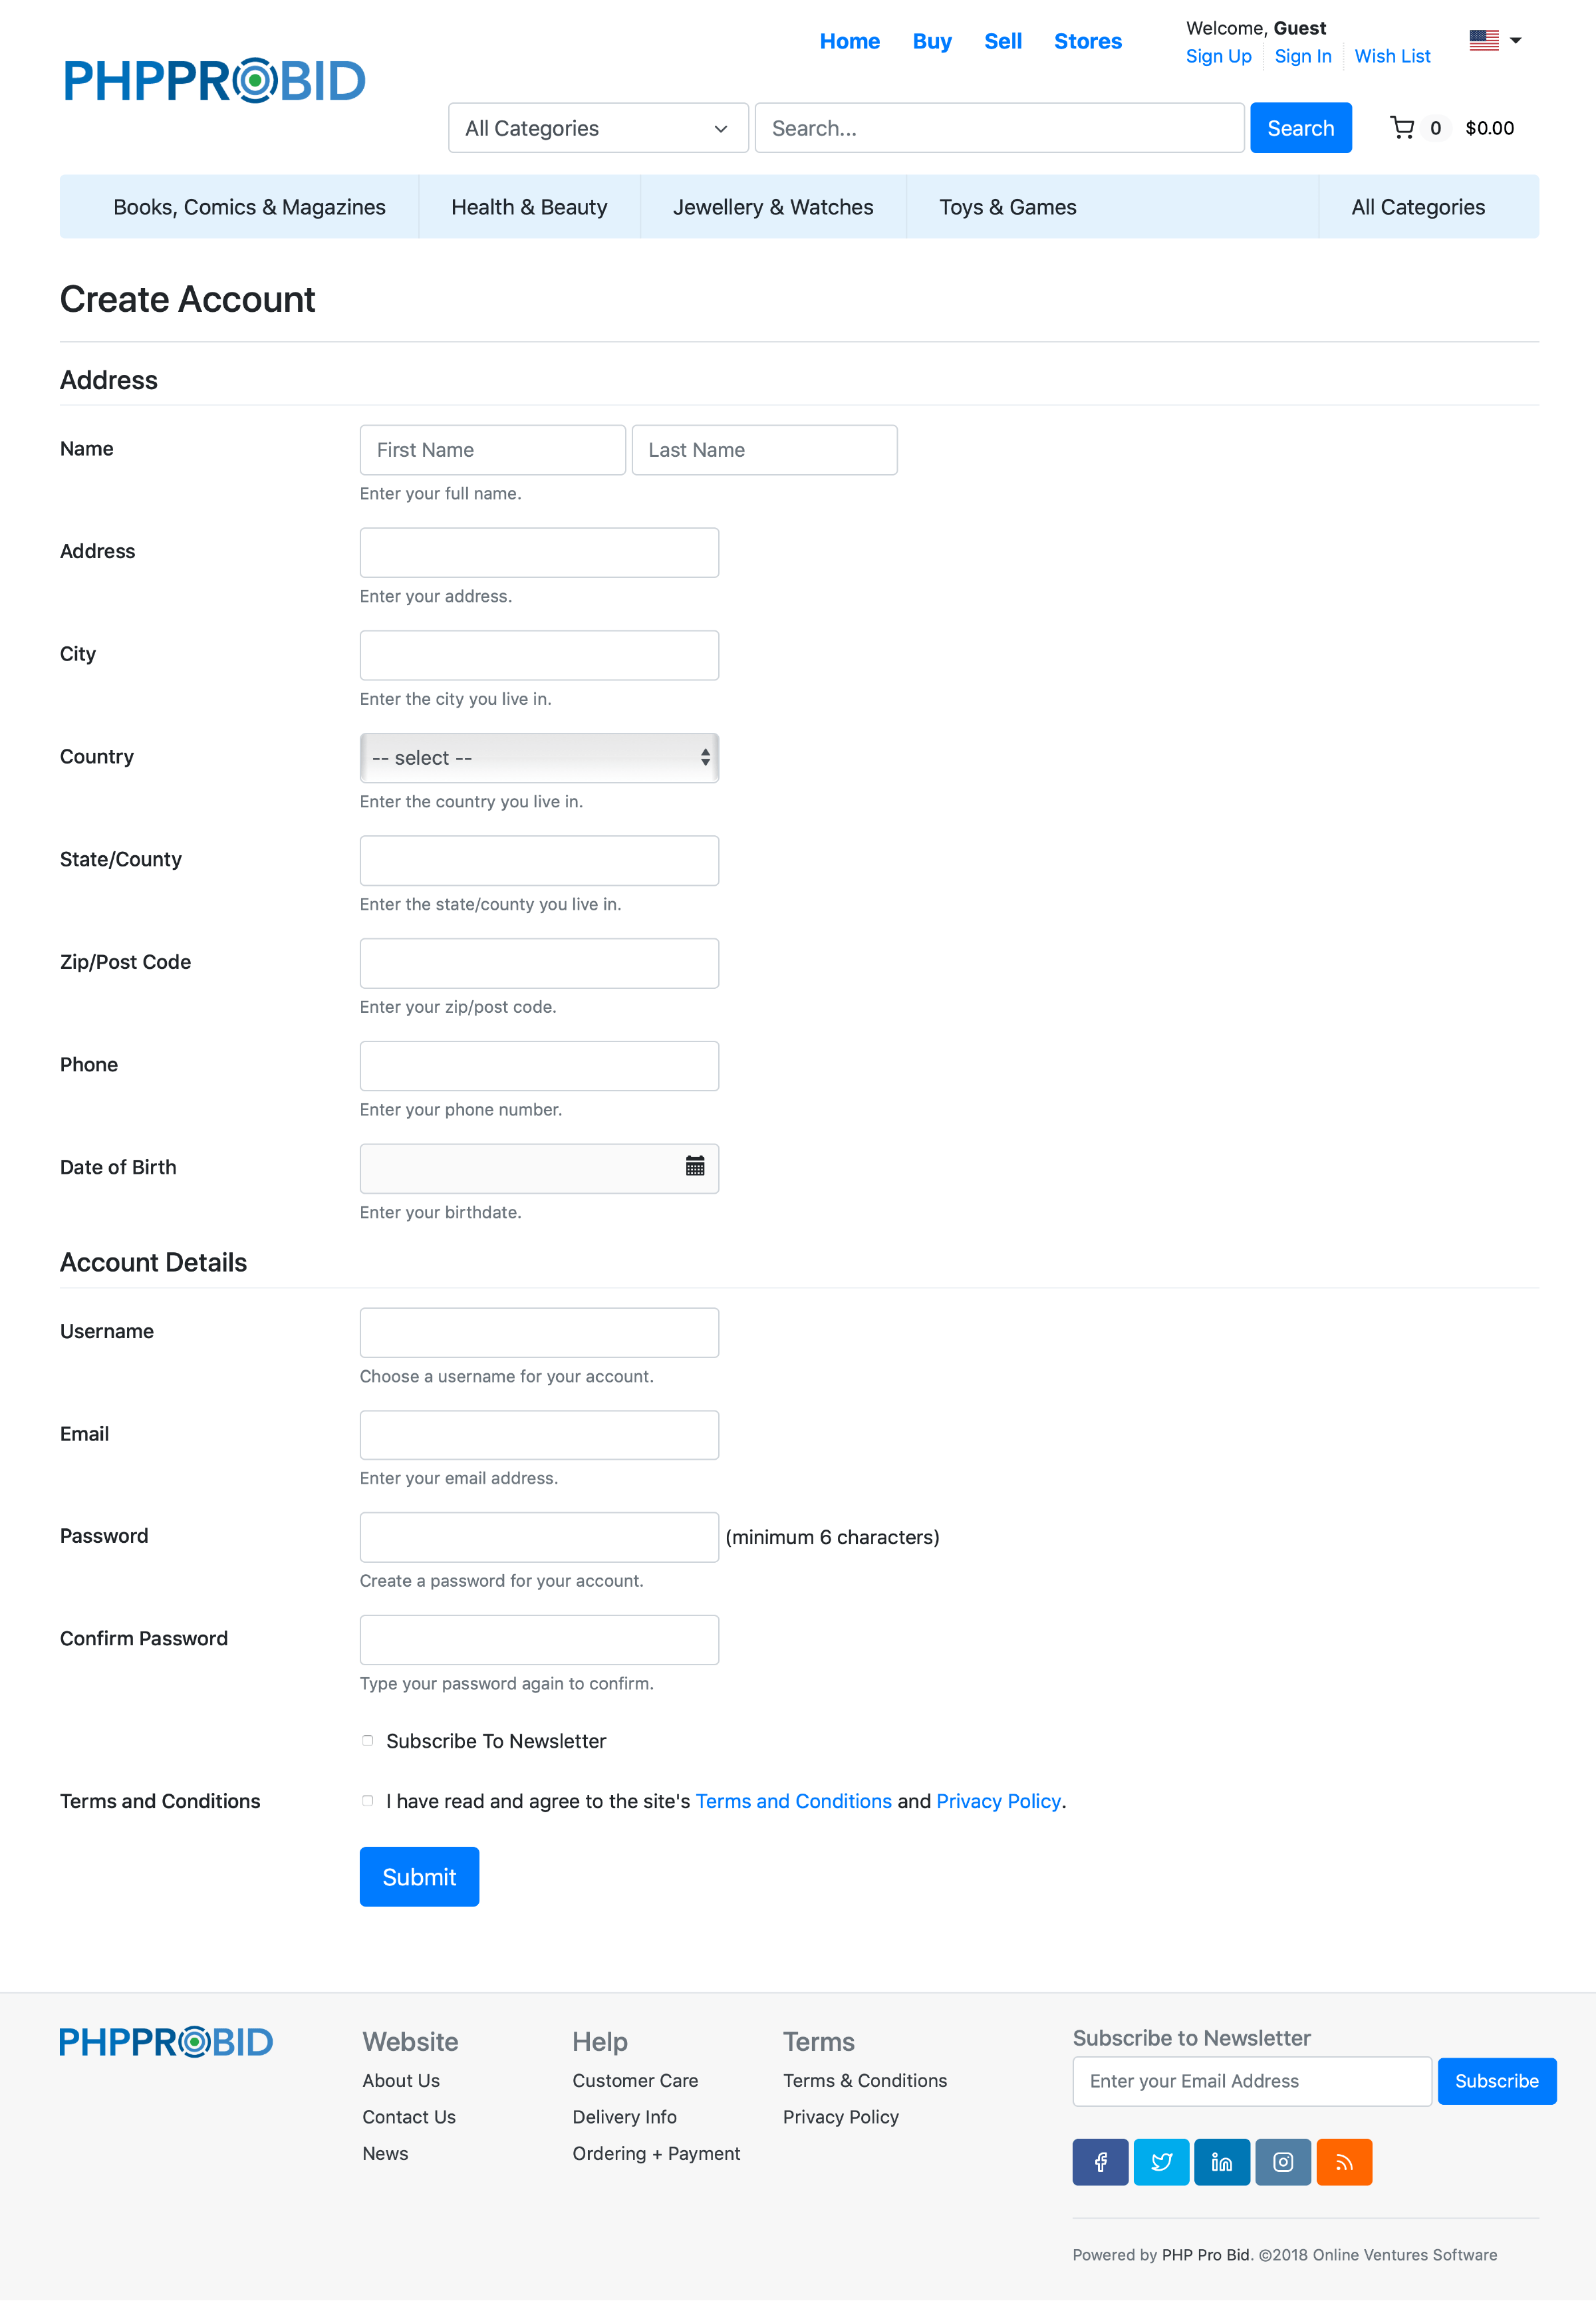The image size is (1596, 2301).
Task: Open the Twitter social link
Action: pyautogui.click(x=1161, y=2162)
